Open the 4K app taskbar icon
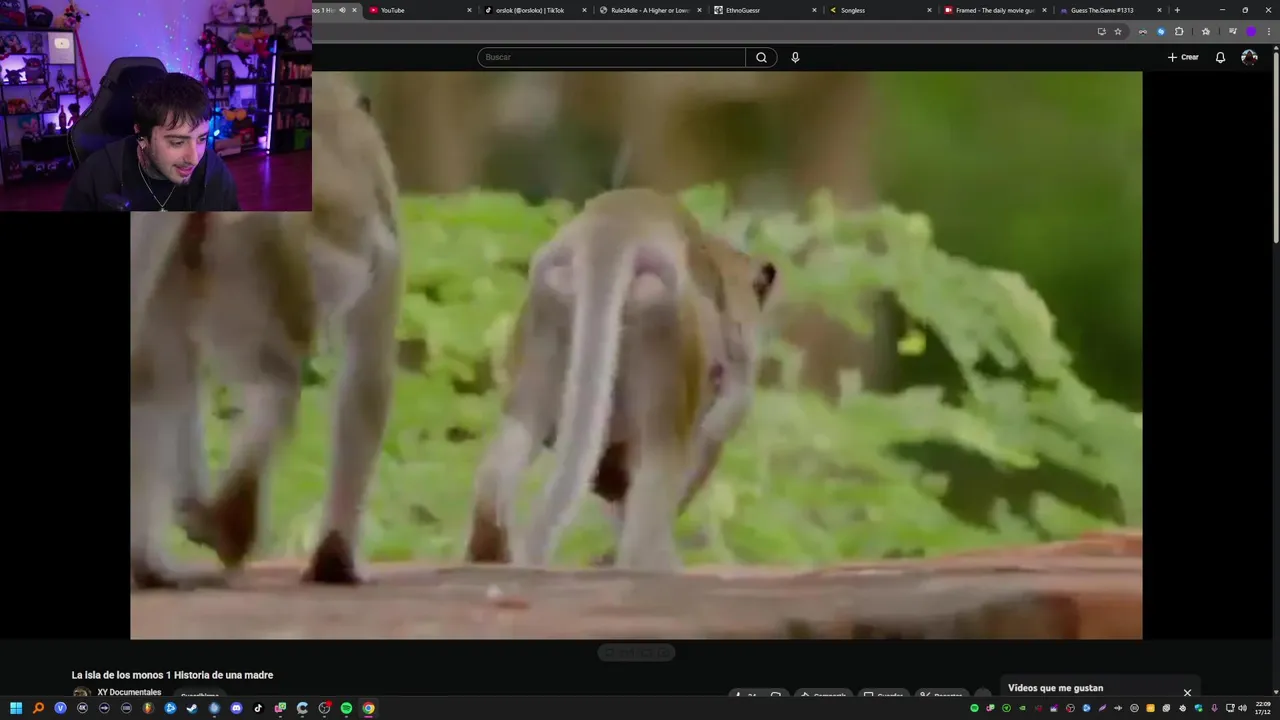Image resolution: width=1280 pixels, height=720 pixels. click(82, 708)
